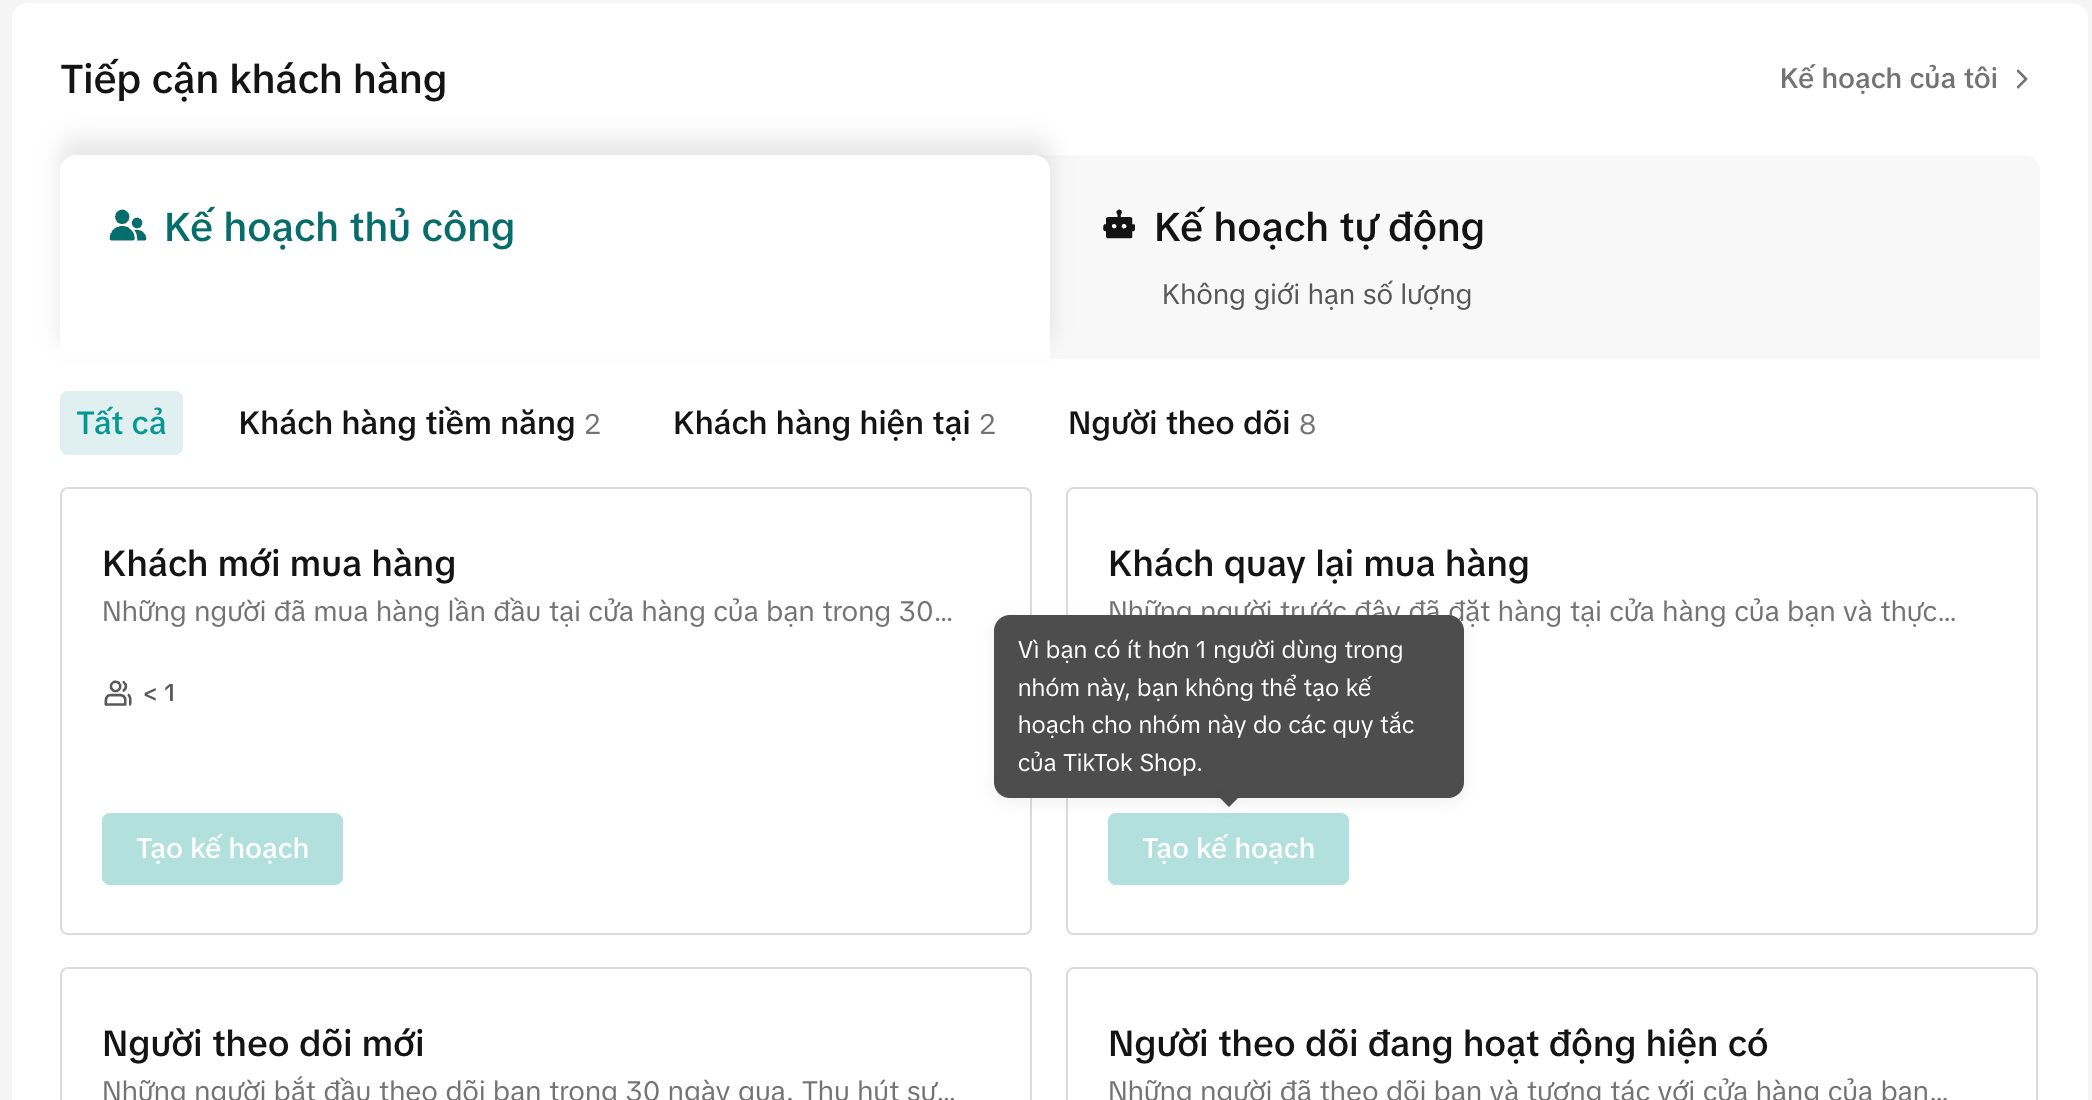This screenshot has width=2092, height=1100.
Task: Click the audience count icon showing < 1
Action: [x=118, y=693]
